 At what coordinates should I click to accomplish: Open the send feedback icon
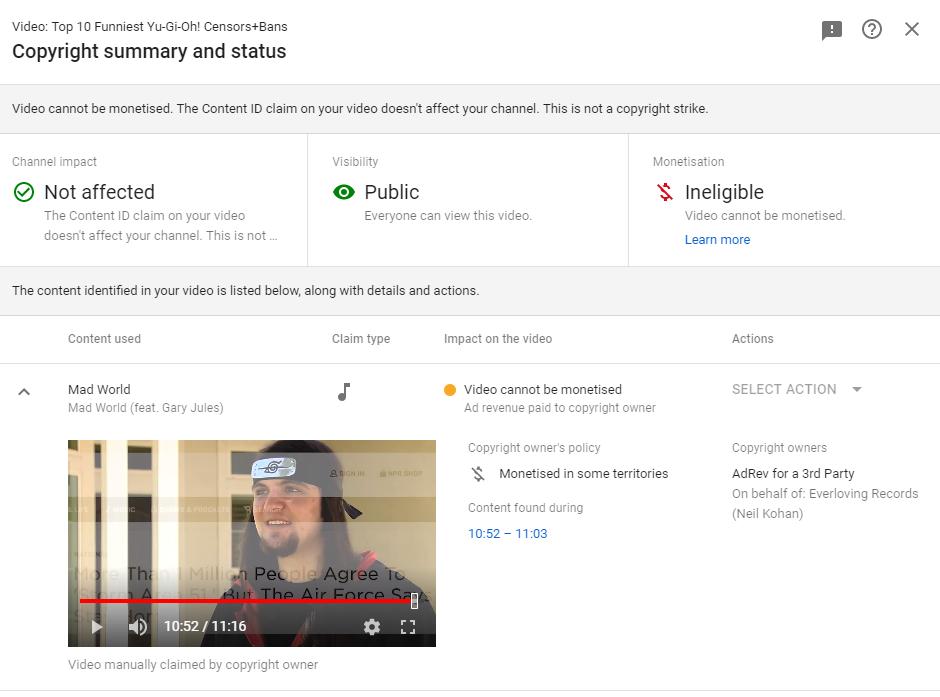point(831,29)
